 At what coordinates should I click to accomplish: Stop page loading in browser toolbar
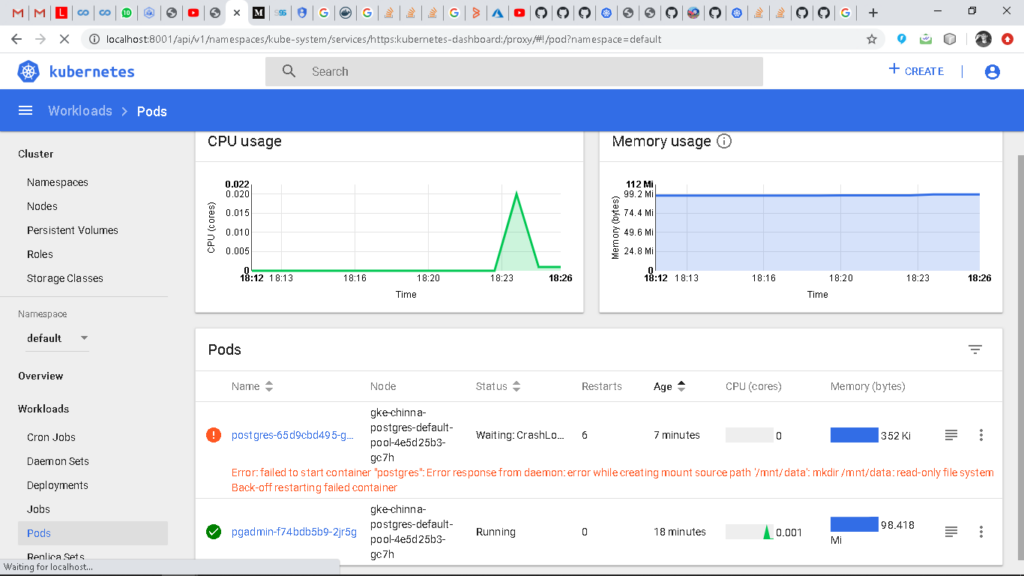[64, 39]
